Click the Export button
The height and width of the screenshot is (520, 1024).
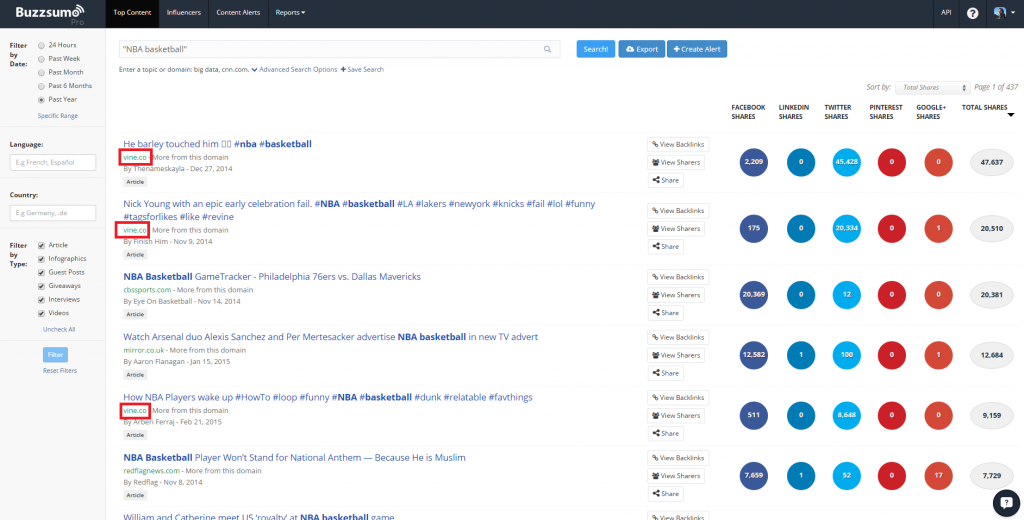point(641,49)
